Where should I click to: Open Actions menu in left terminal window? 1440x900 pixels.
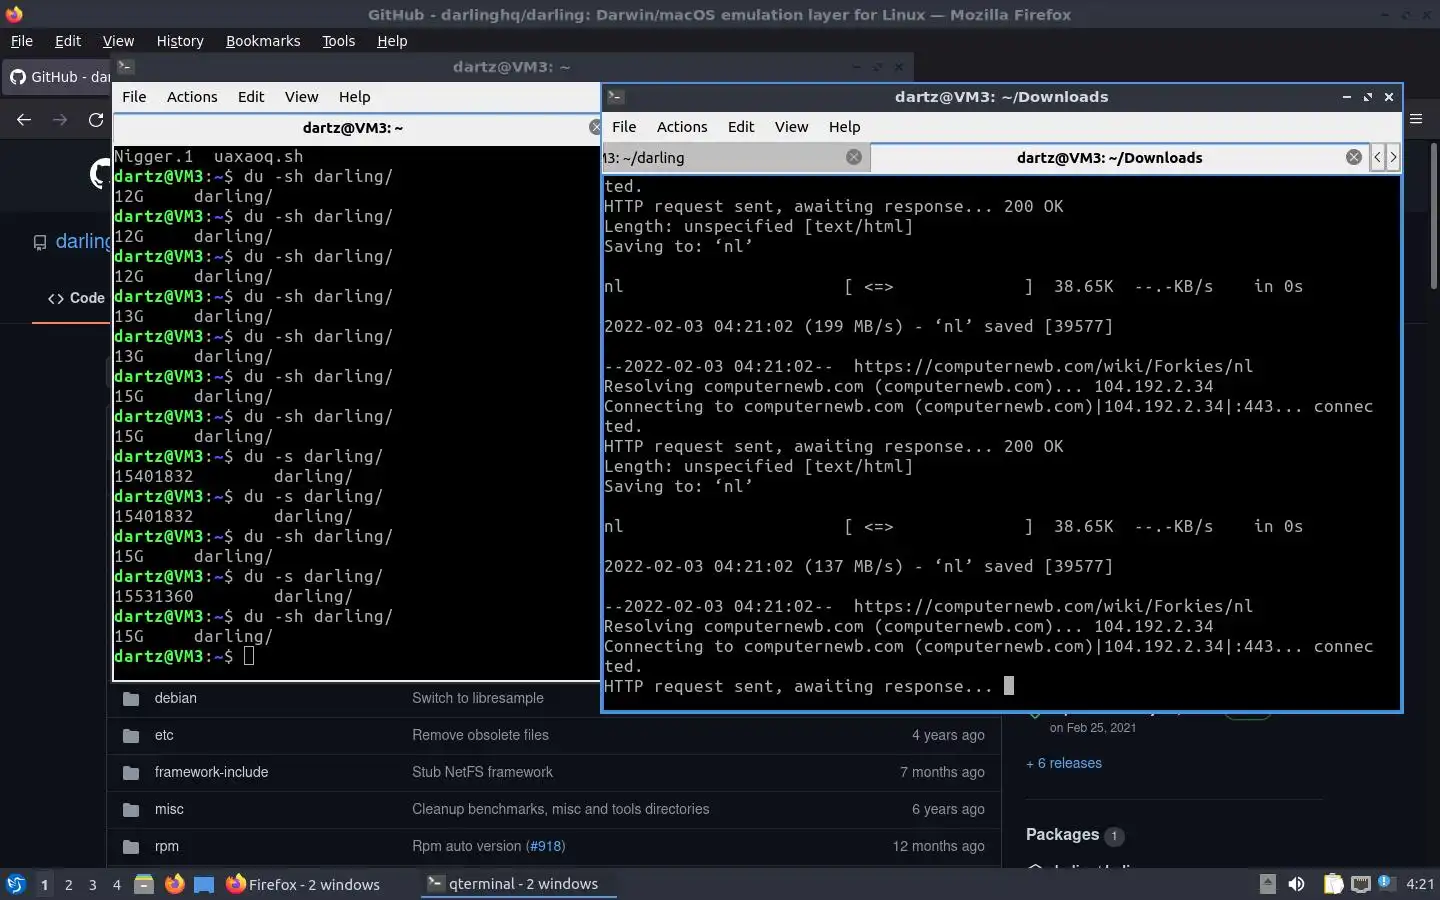[192, 97]
